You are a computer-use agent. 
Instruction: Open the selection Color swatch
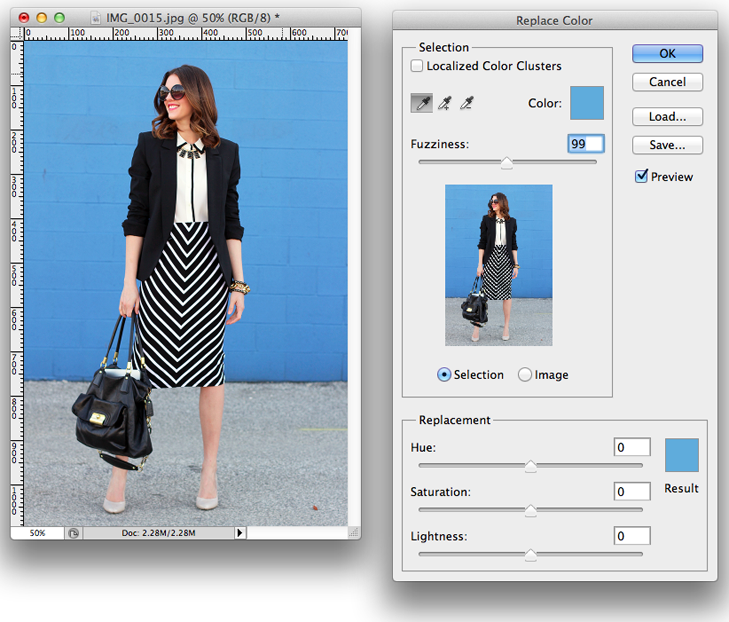coord(587,103)
